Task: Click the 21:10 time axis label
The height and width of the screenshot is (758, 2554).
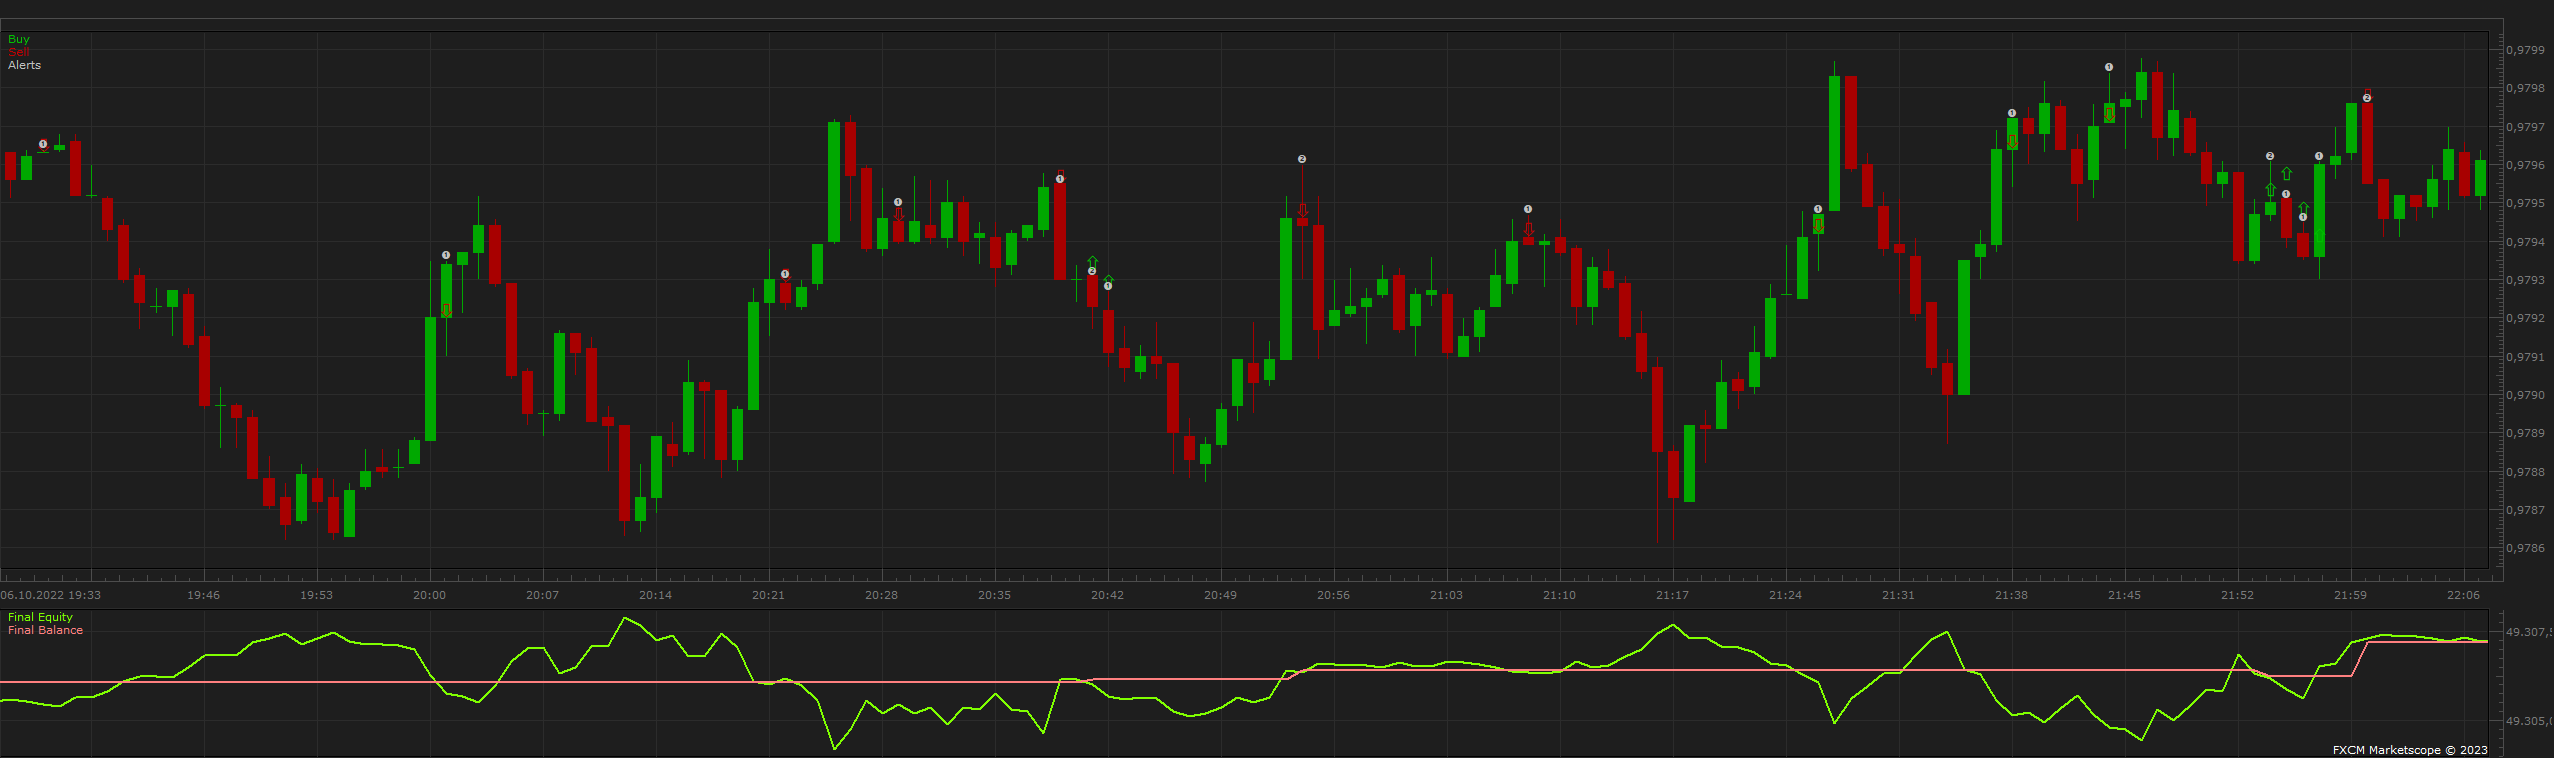Action: 1560,595
